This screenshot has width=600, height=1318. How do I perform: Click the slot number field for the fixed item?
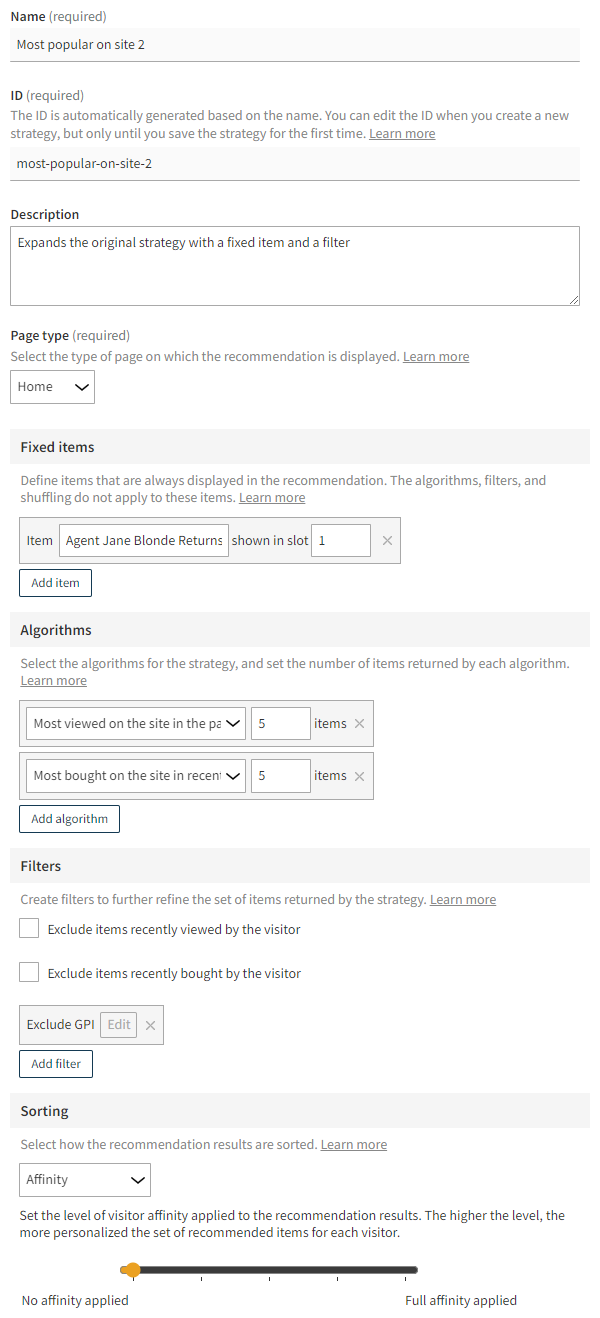pyautogui.click(x=340, y=540)
